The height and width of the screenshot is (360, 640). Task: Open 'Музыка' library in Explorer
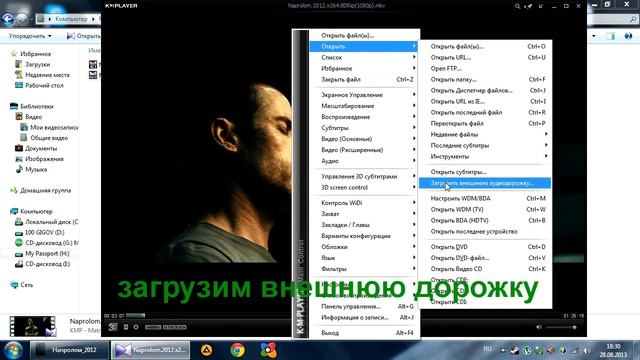coord(31,169)
